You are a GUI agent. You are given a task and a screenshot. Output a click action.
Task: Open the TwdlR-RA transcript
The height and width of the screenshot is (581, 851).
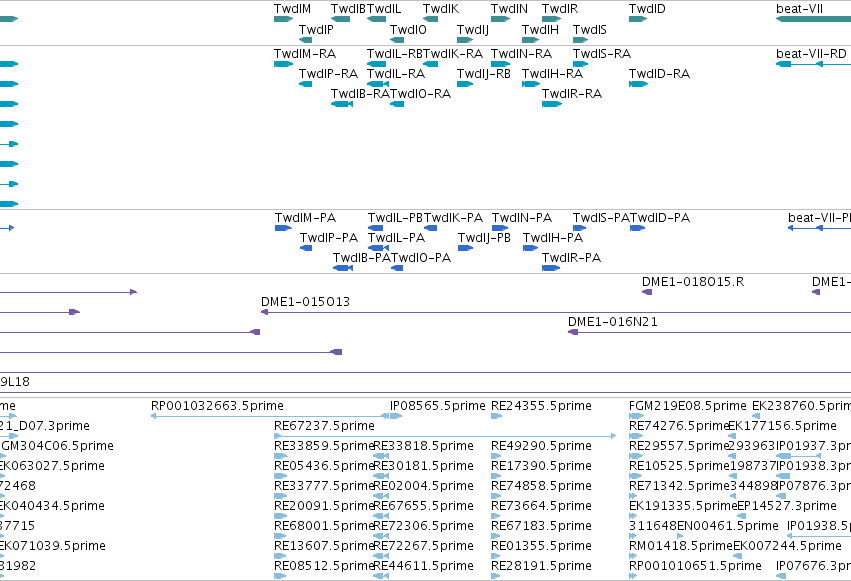point(552,104)
